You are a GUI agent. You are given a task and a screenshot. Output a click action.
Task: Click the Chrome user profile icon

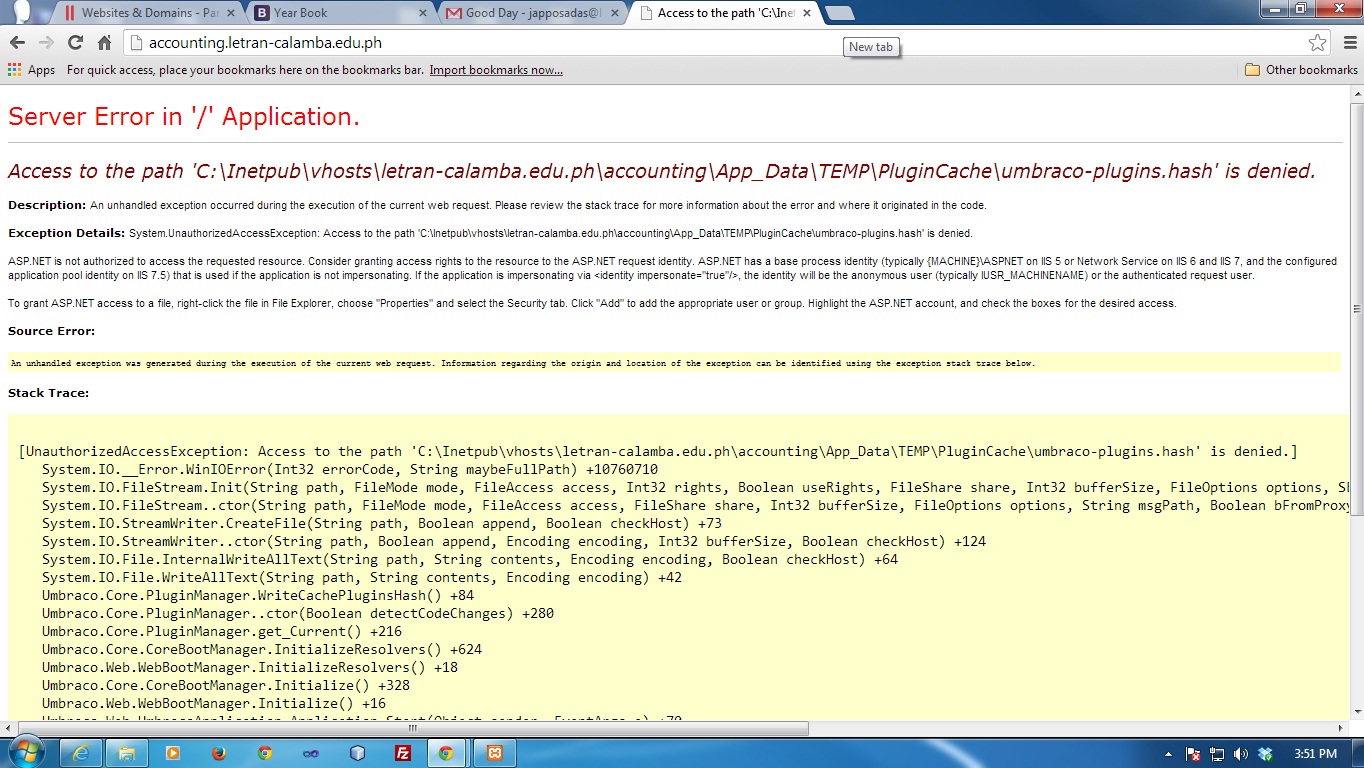point(24,12)
